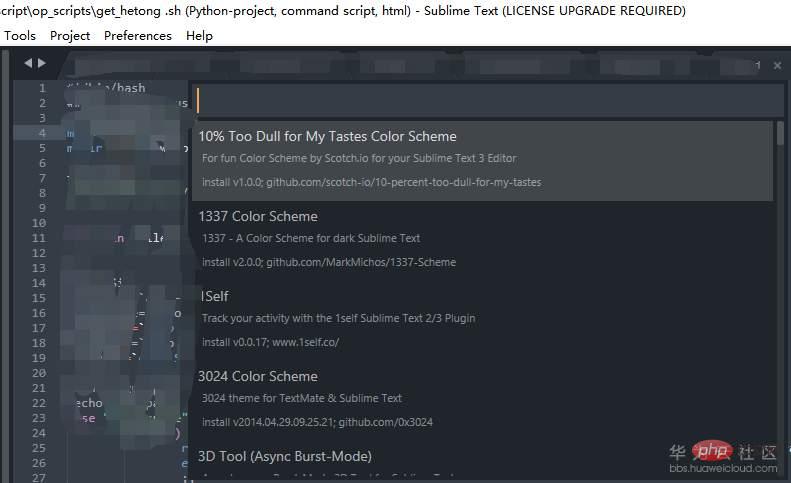Click the next tab right arrow
Image resolution: width=791 pixels, height=483 pixels.
pos(41,63)
